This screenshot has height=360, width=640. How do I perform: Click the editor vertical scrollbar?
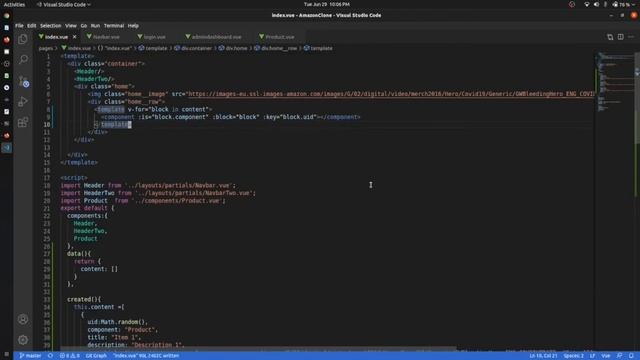click(637, 98)
